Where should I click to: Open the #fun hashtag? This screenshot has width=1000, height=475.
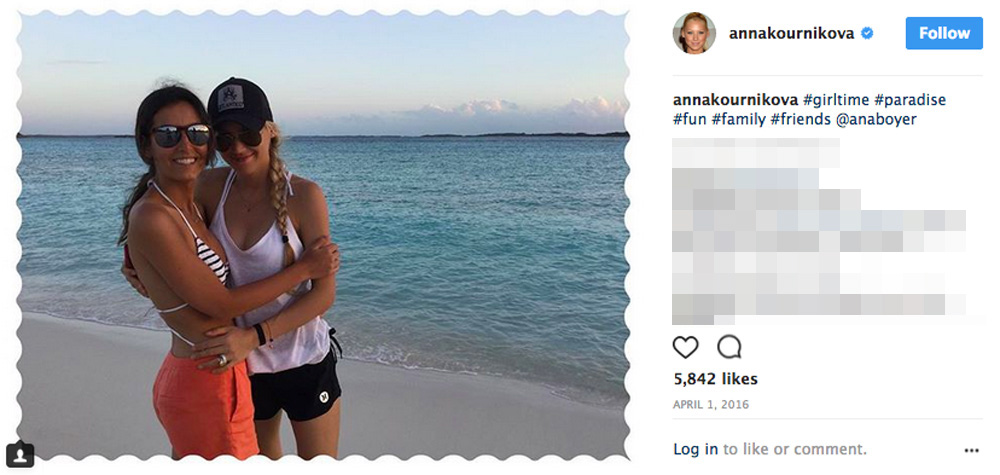(690, 119)
